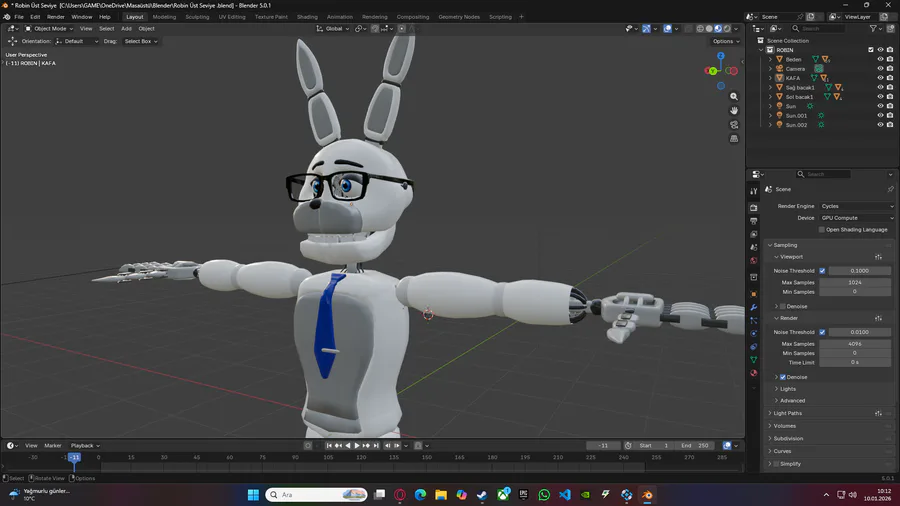Viewport: 900px width, 506px height.
Task: Open the Scene properties tab icon
Action: 754,247
